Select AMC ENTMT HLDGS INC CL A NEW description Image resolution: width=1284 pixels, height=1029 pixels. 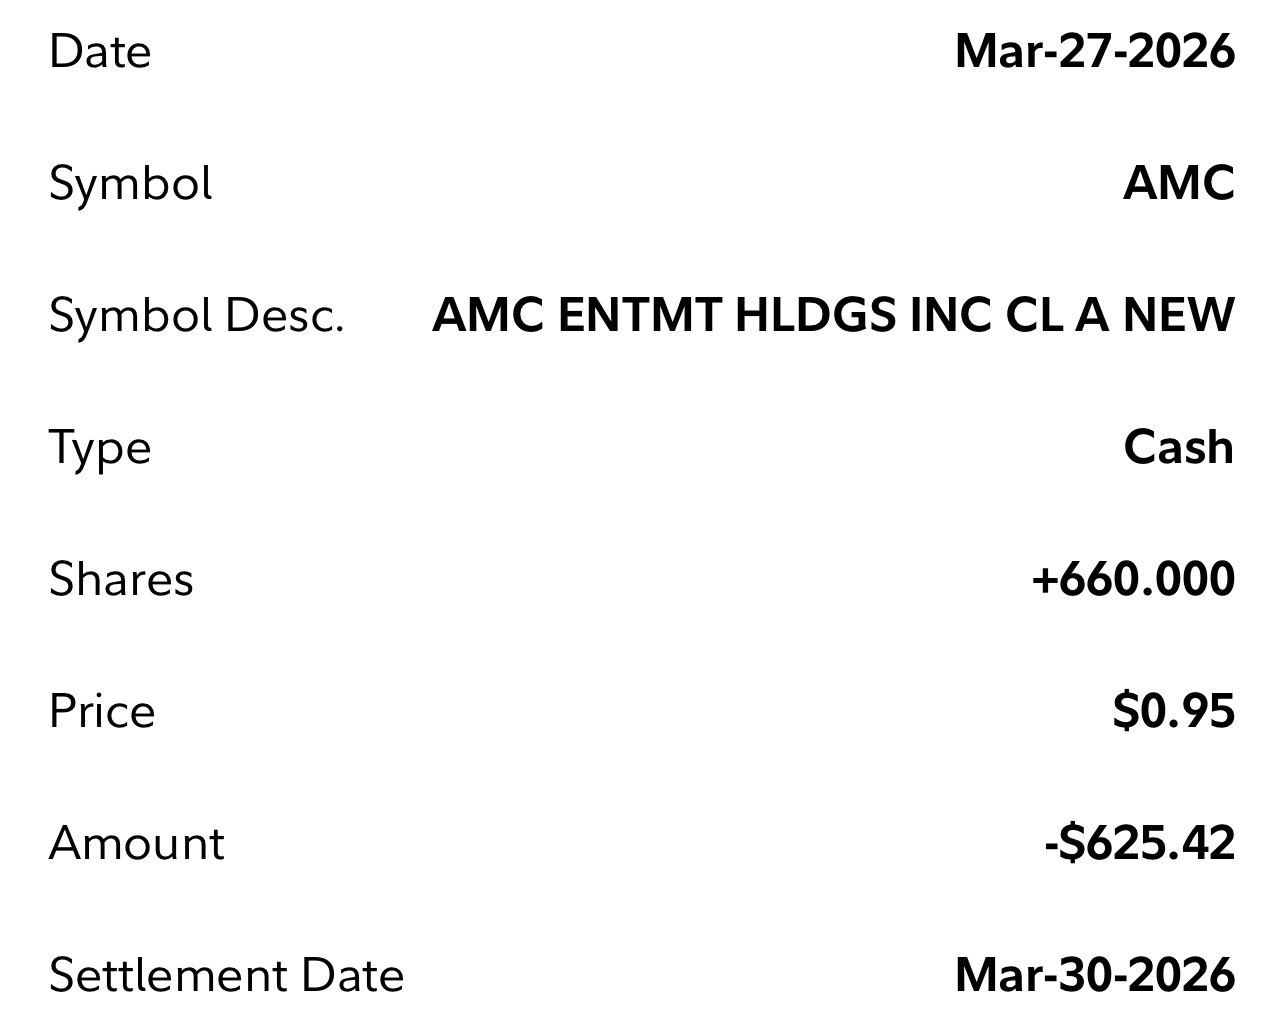(833, 316)
